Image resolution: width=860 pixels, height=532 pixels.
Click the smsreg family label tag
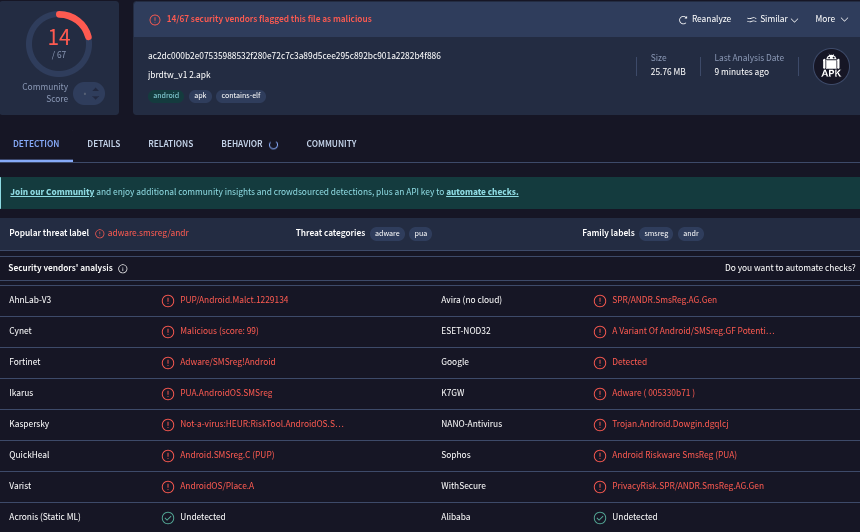[x=656, y=234]
